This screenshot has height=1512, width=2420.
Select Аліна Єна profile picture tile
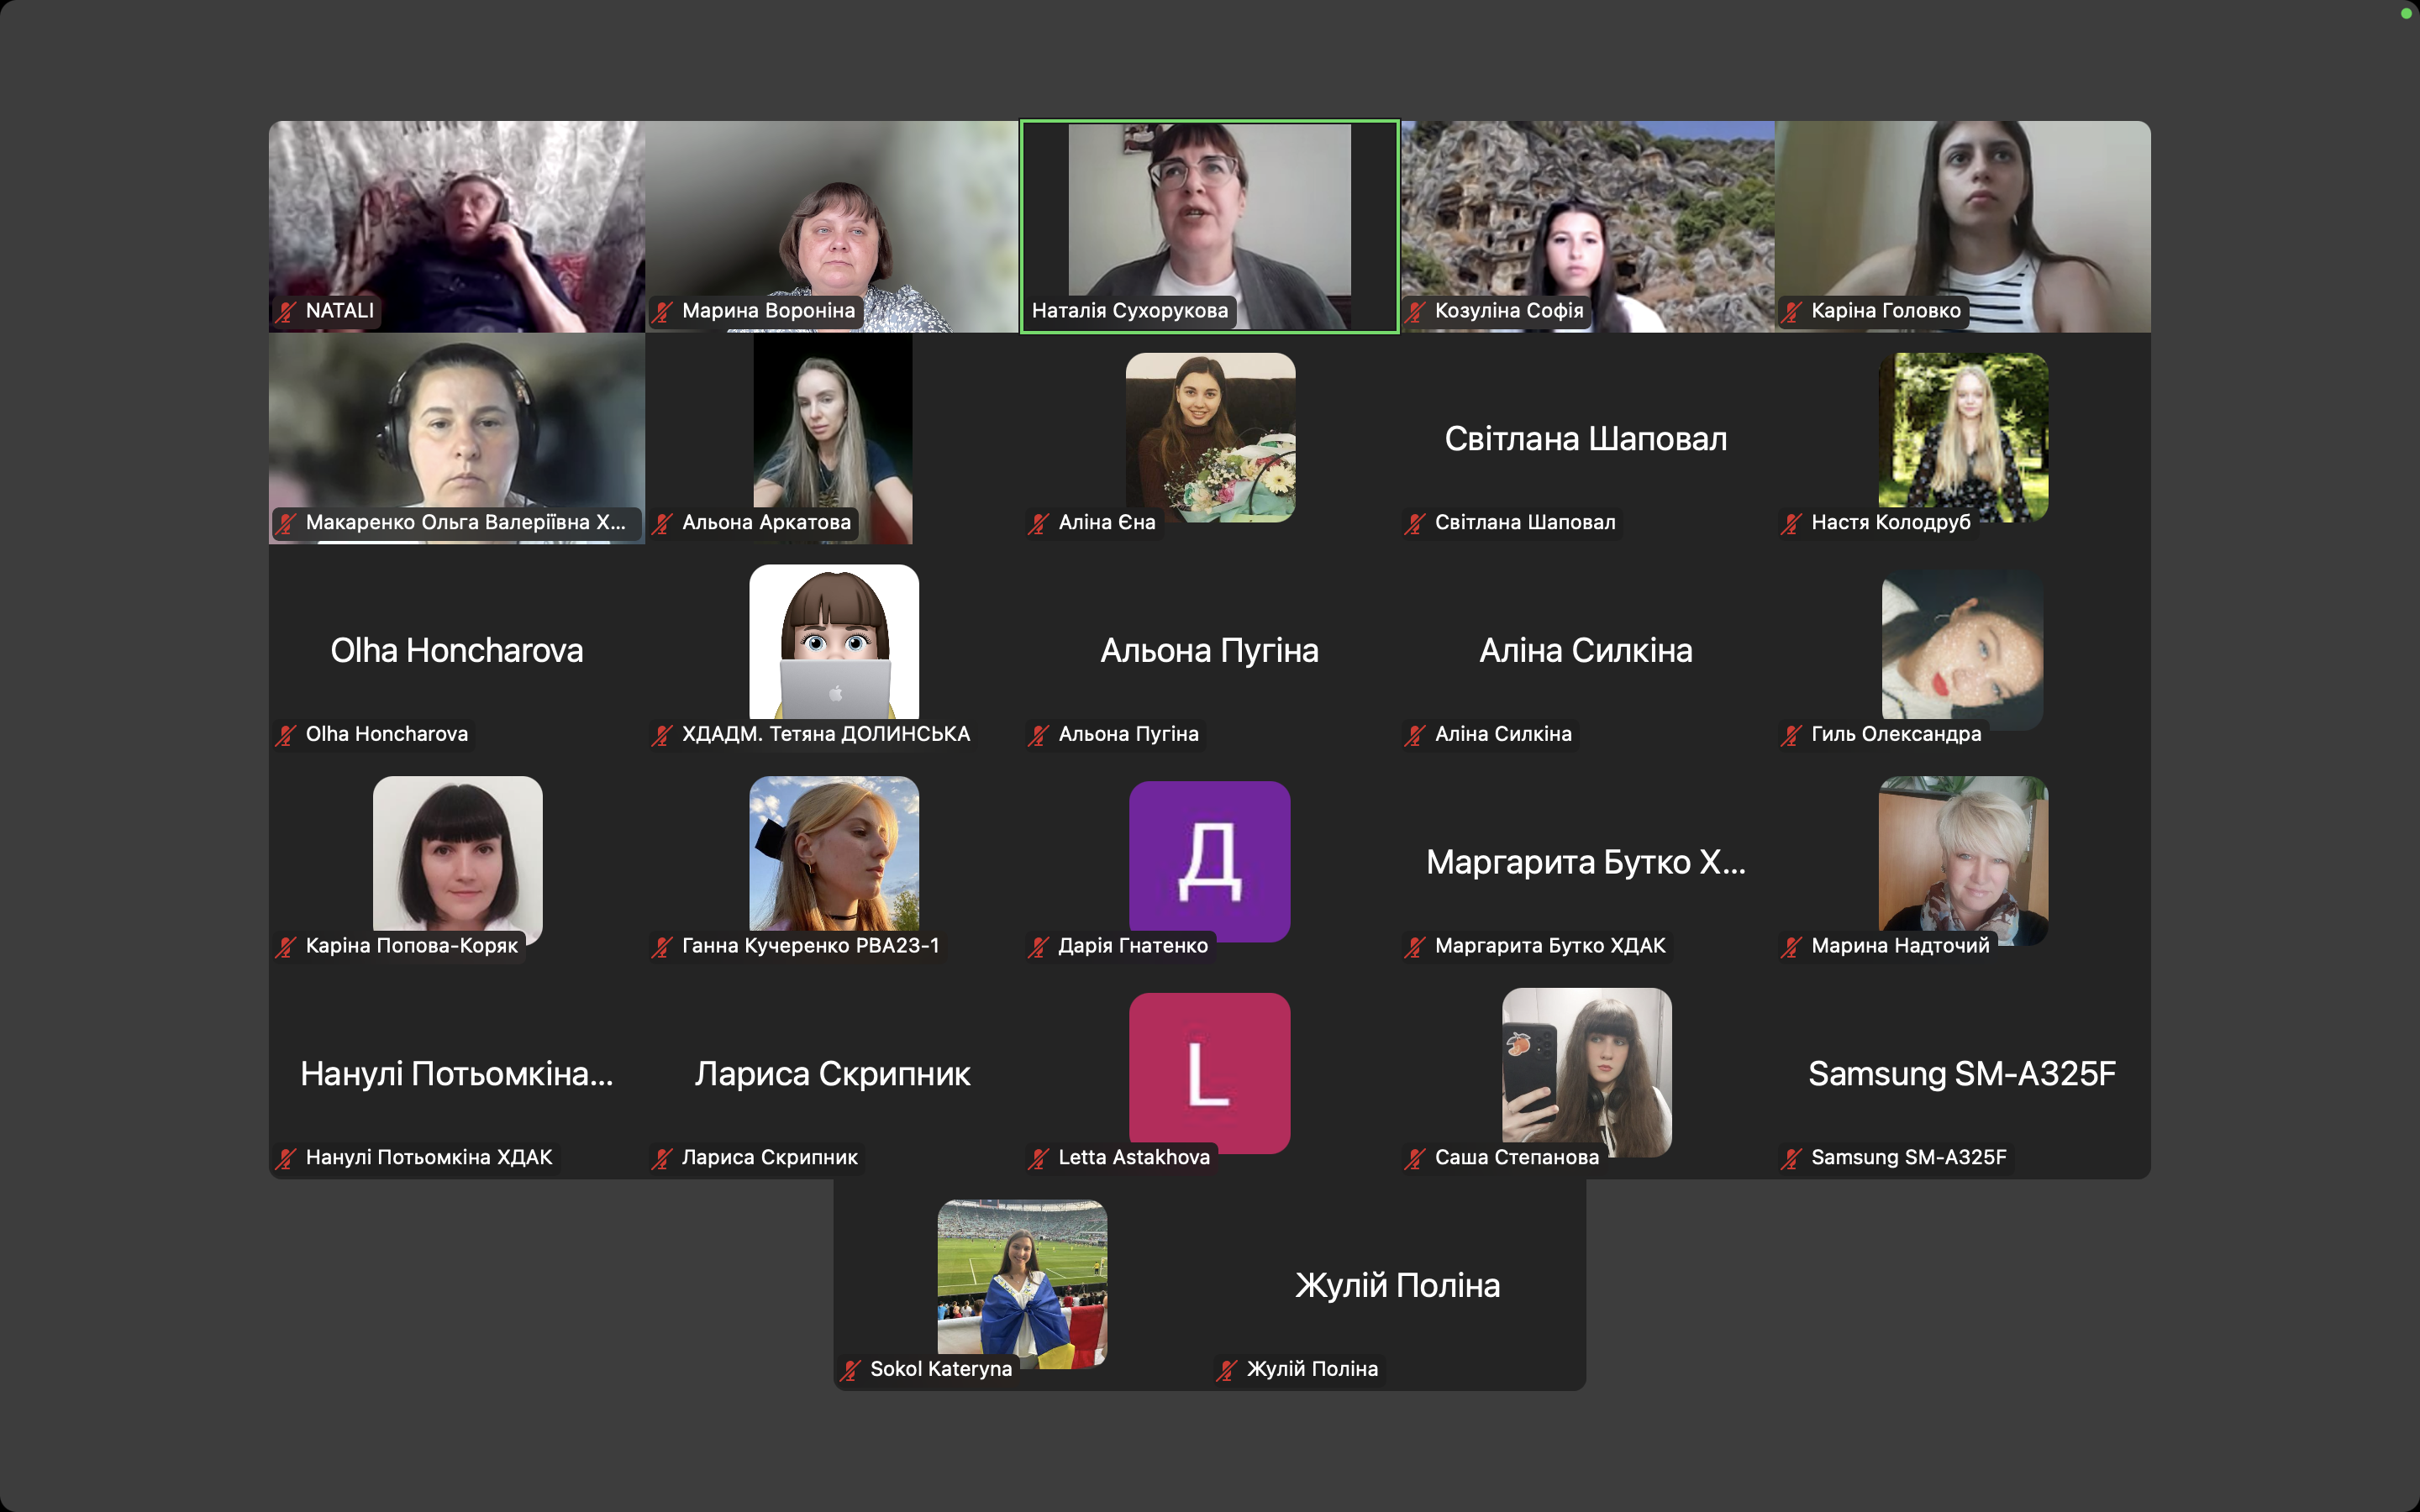coord(1210,436)
